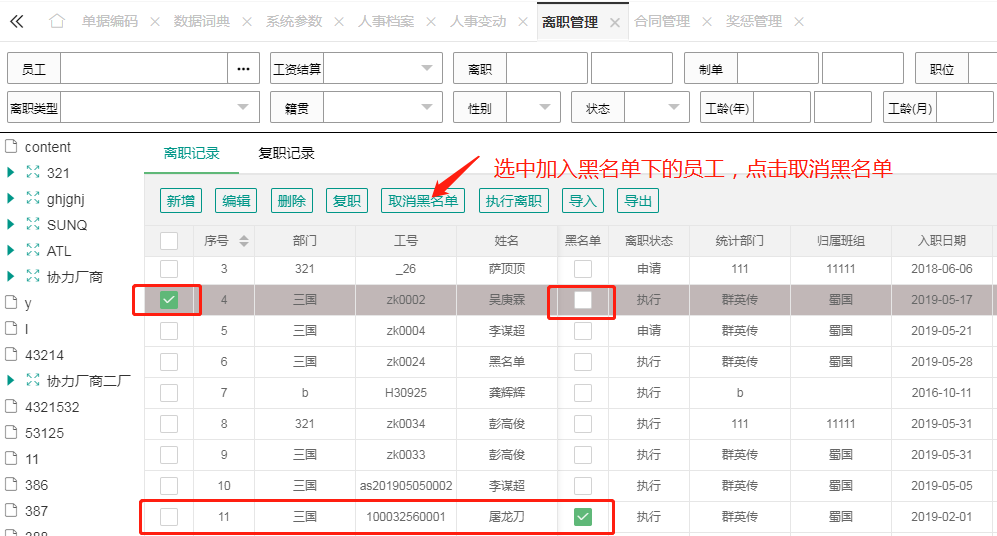Image resolution: width=997 pixels, height=536 pixels.
Task: Uncheck the selected checkbox for row 4
Action: (169, 300)
